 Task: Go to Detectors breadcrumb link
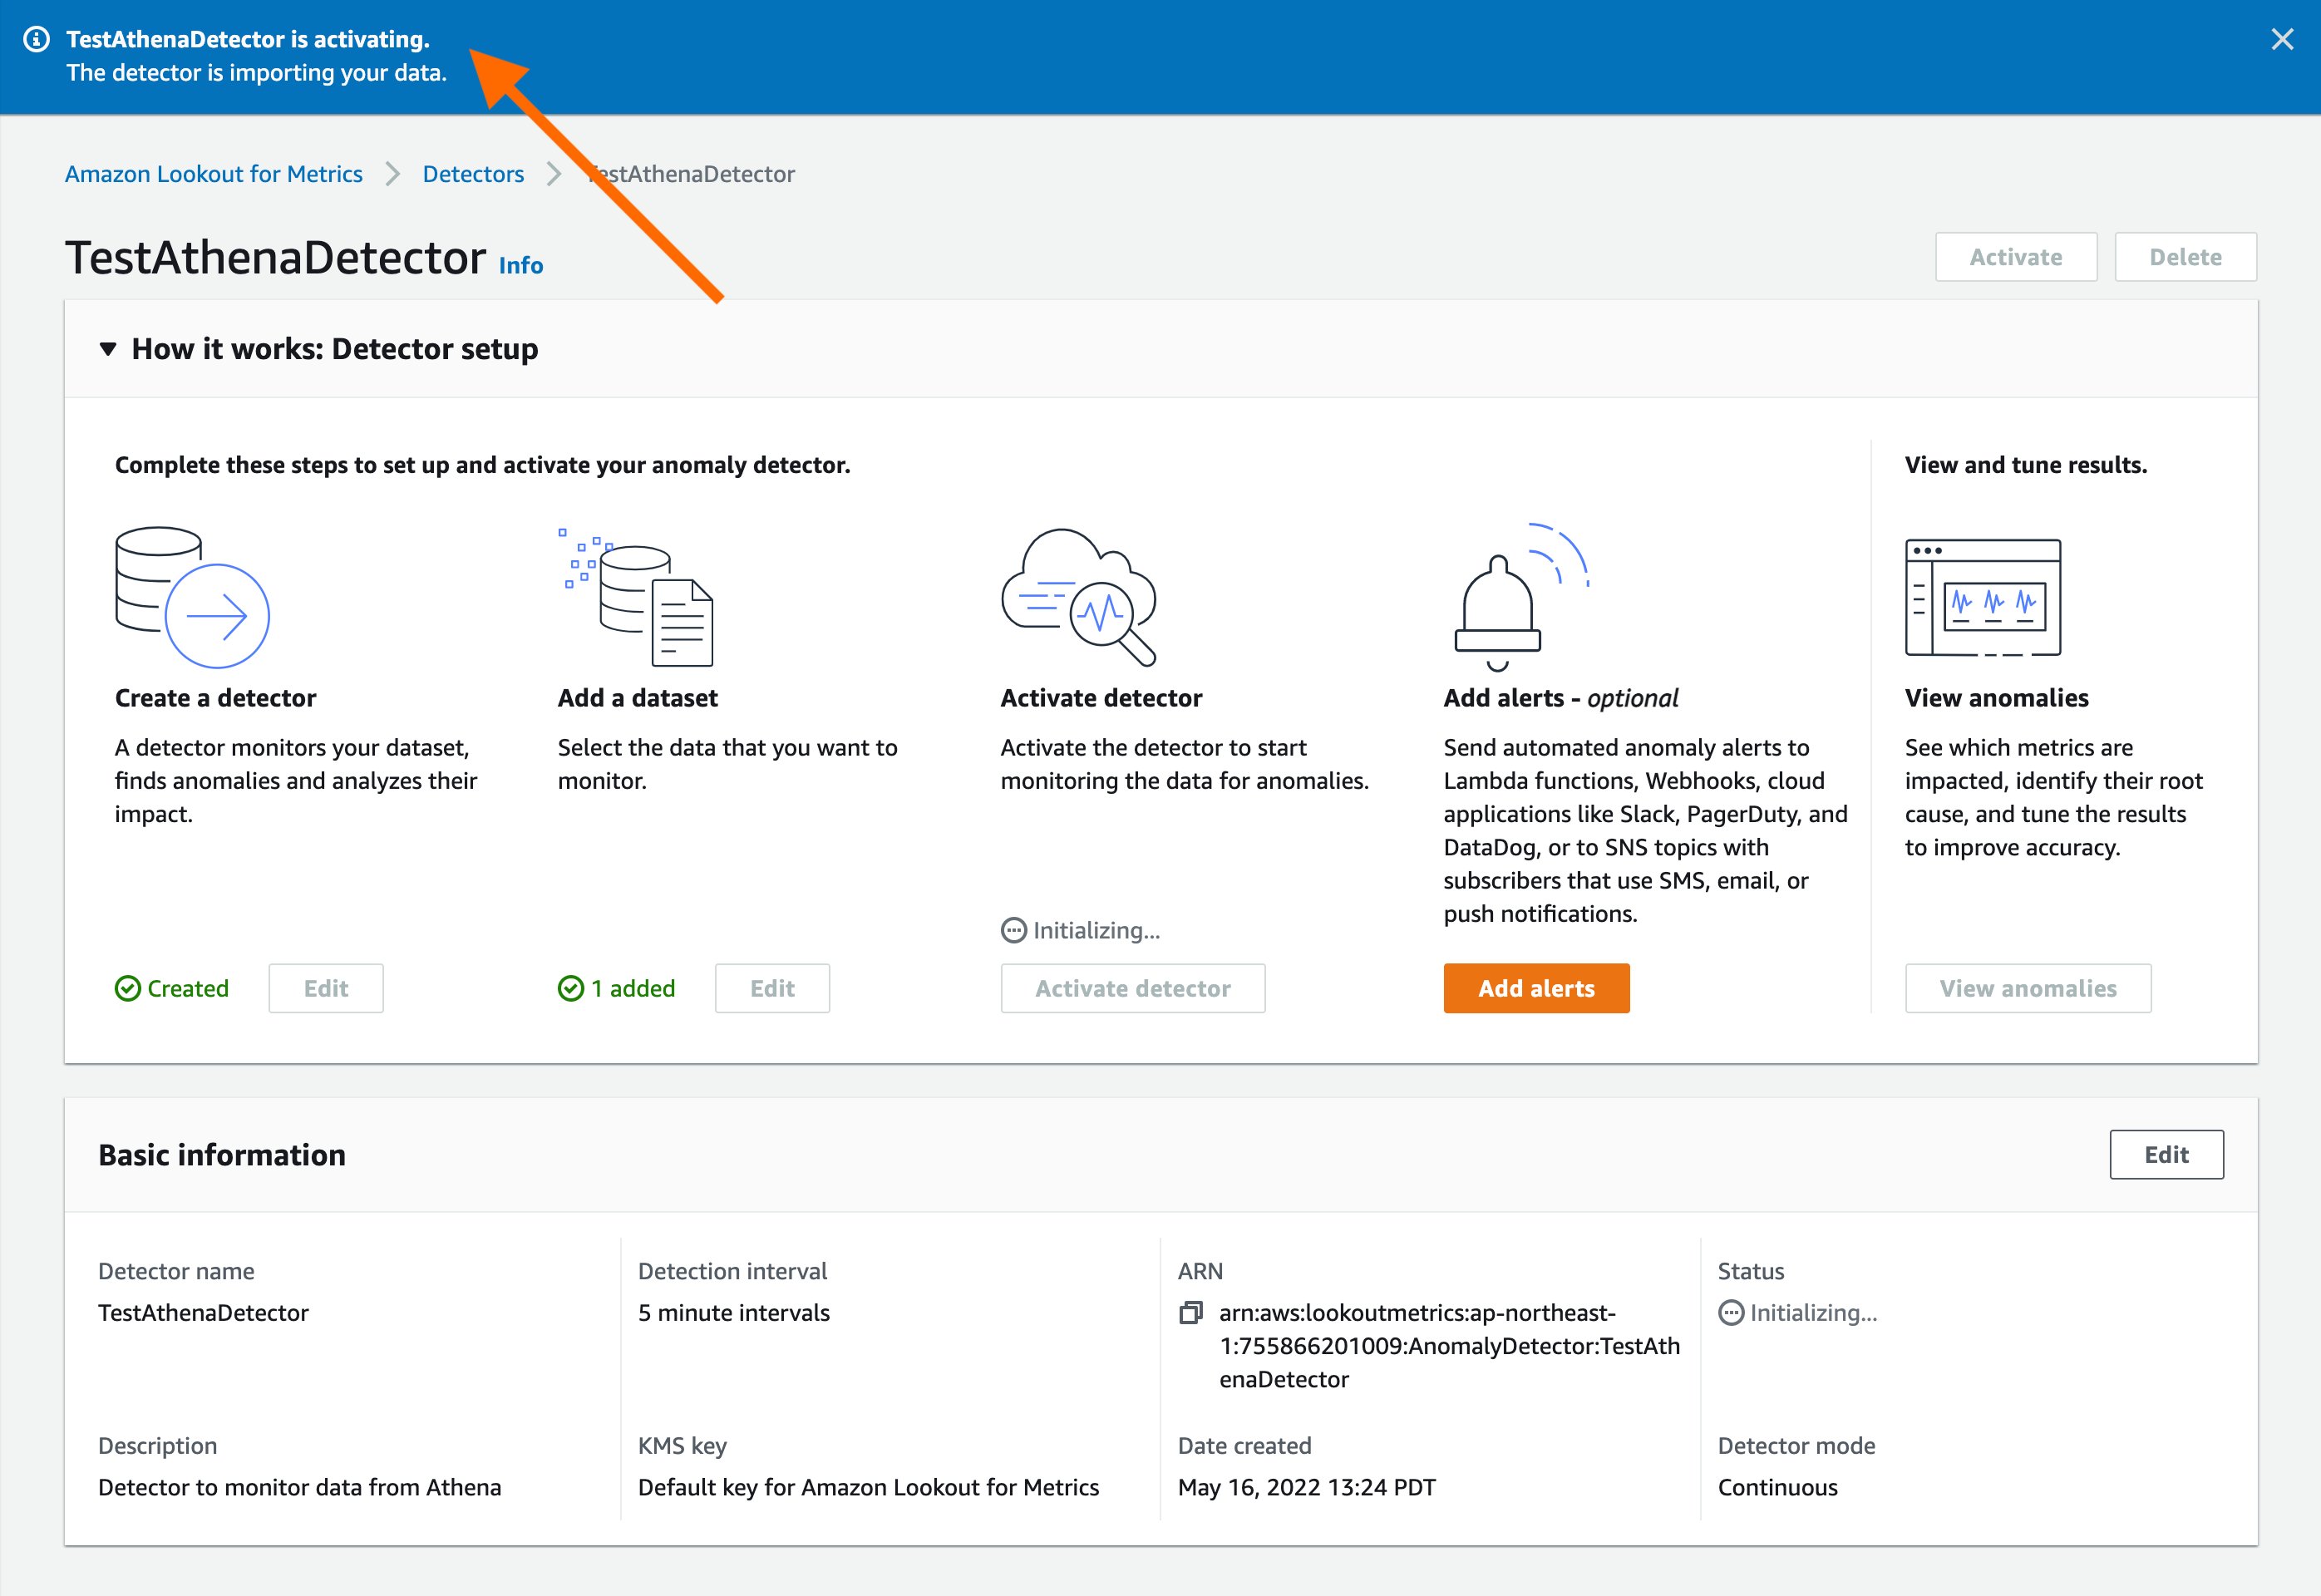(x=473, y=174)
